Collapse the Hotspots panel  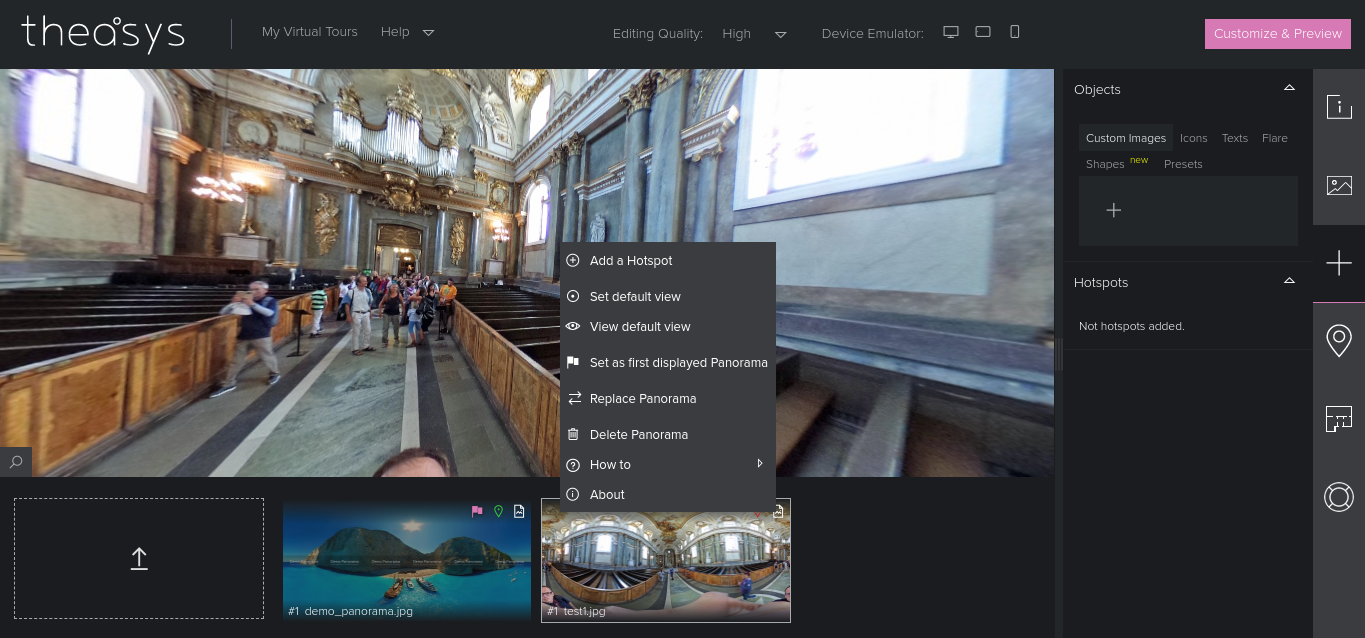click(1289, 281)
